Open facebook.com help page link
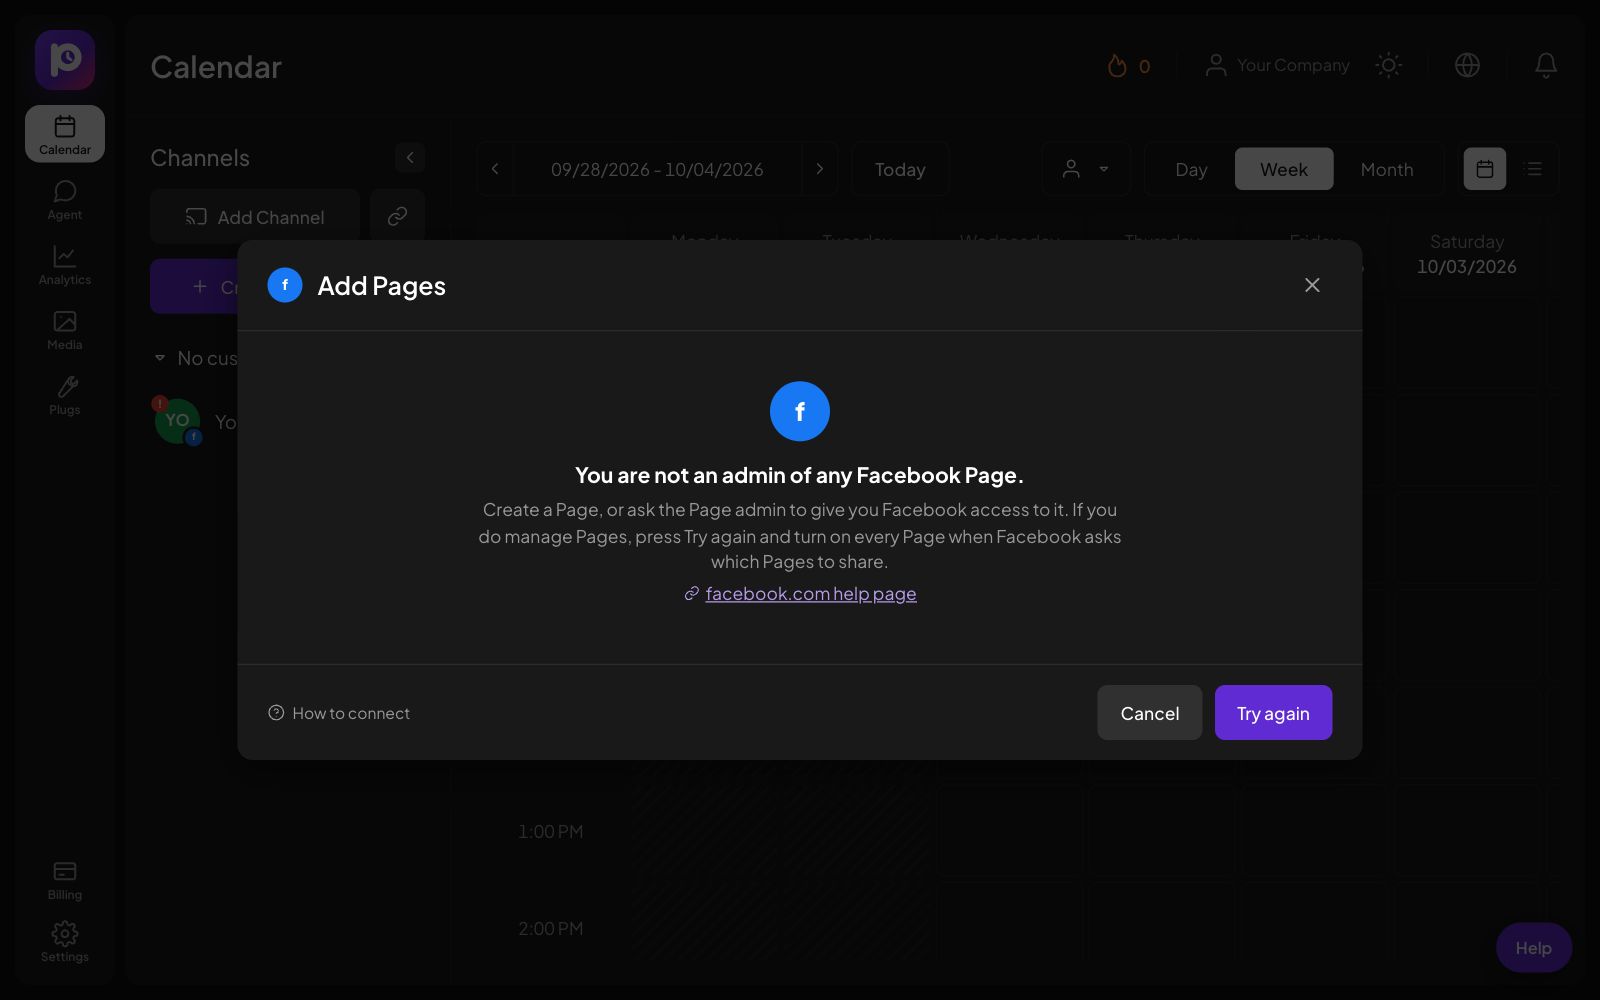This screenshot has width=1600, height=1000. click(811, 594)
